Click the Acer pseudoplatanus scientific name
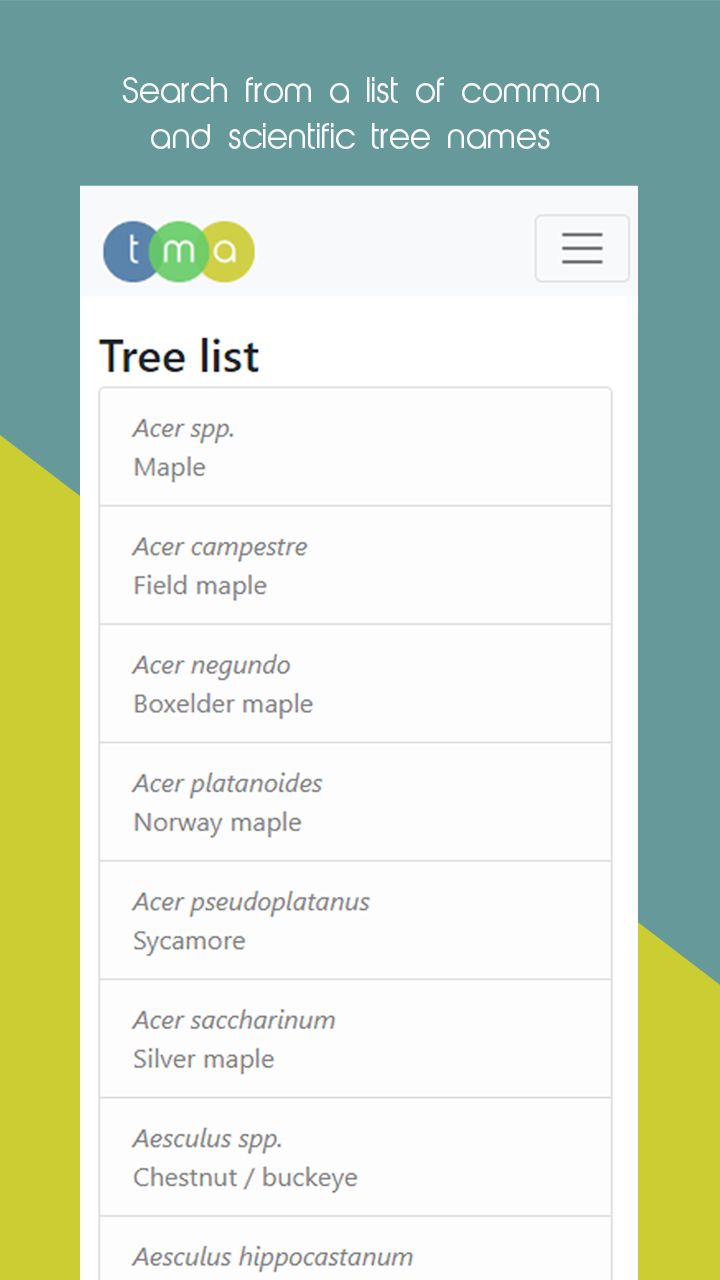This screenshot has height=1280, width=720. pyautogui.click(x=251, y=902)
